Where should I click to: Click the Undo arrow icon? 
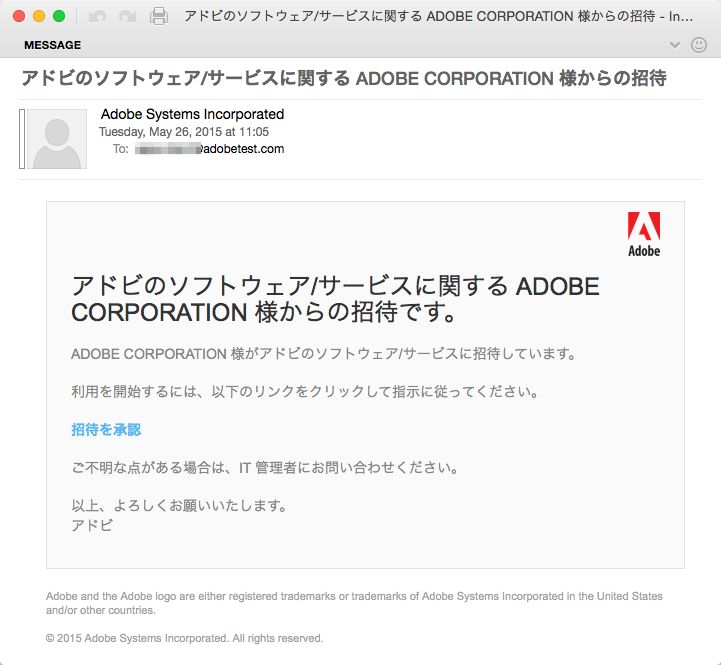click(x=97, y=16)
